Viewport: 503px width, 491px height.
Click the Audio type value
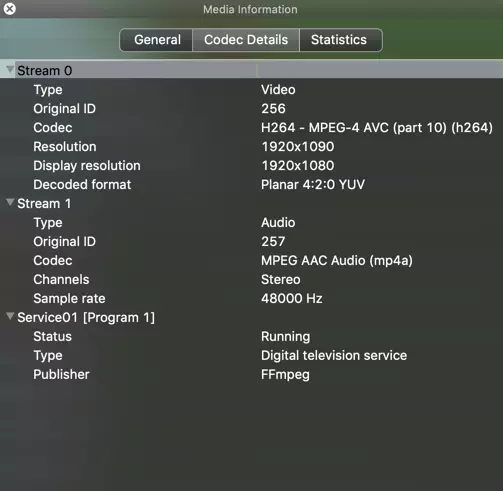click(x=278, y=223)
